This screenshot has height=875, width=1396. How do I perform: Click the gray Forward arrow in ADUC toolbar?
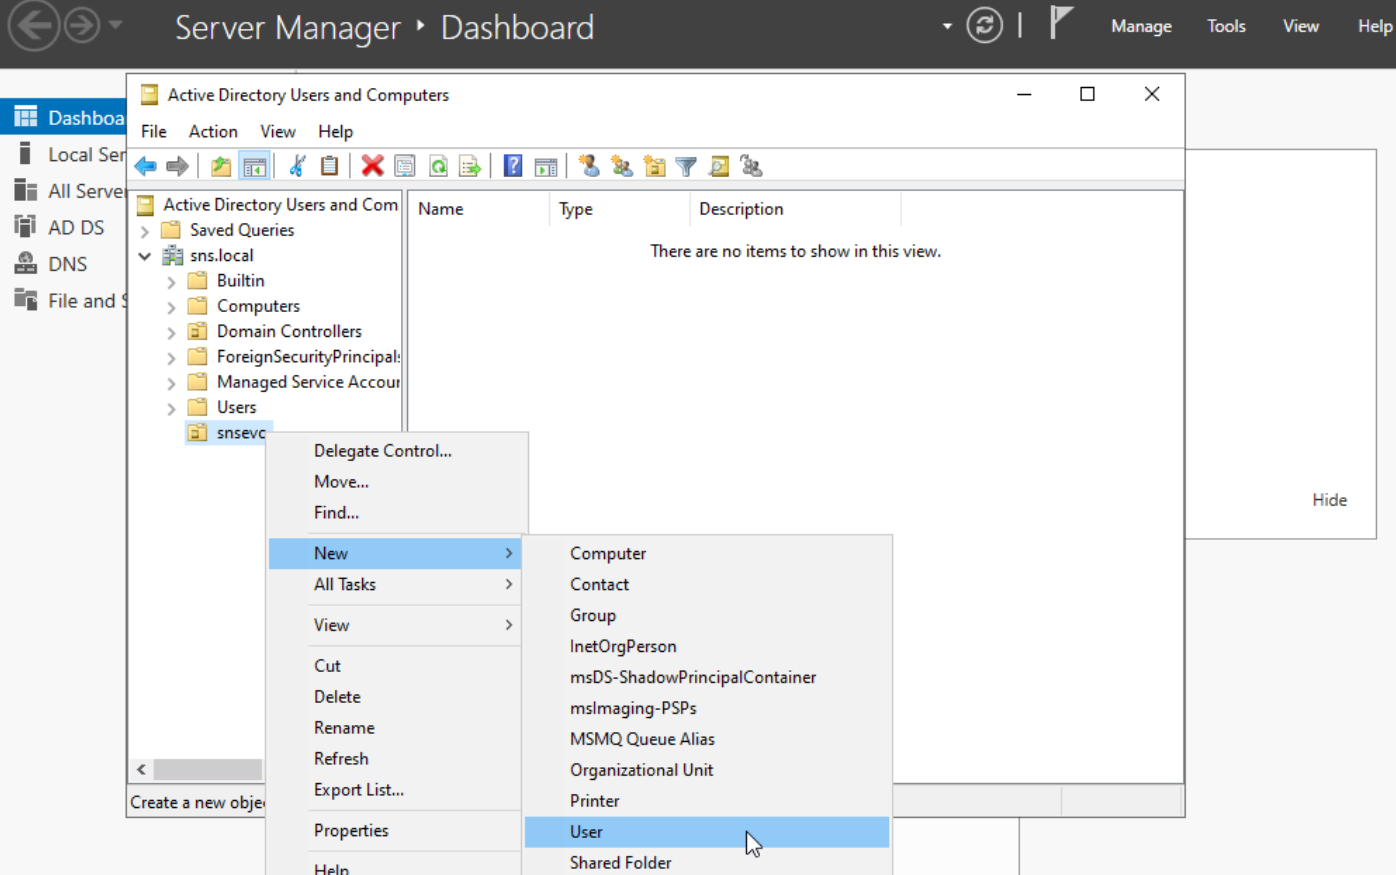(177, 166)
